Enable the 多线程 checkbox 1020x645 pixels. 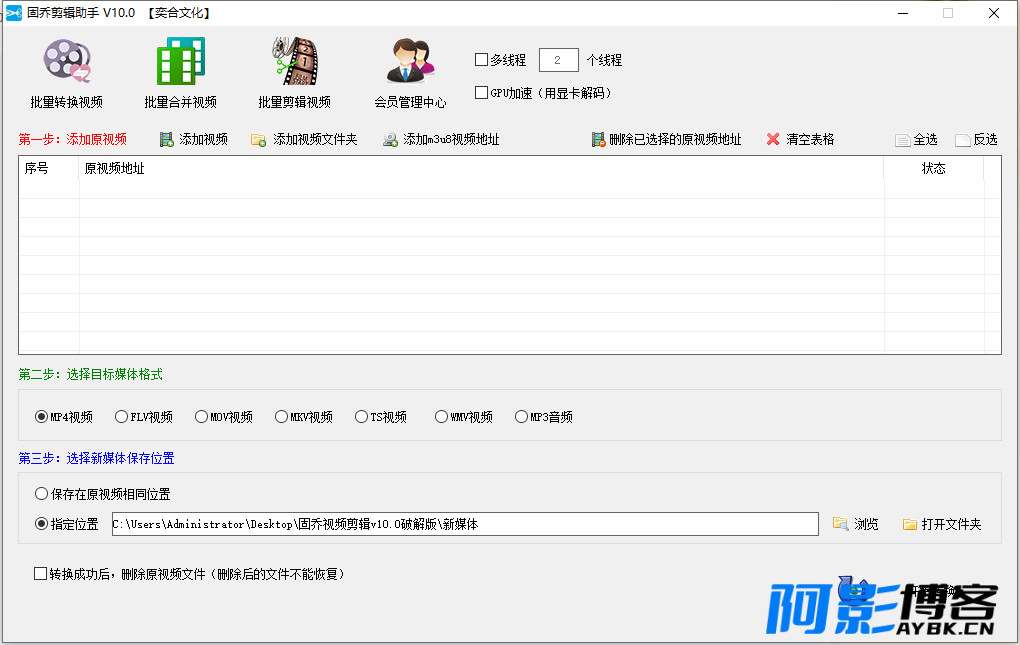(x=481, y=60)
